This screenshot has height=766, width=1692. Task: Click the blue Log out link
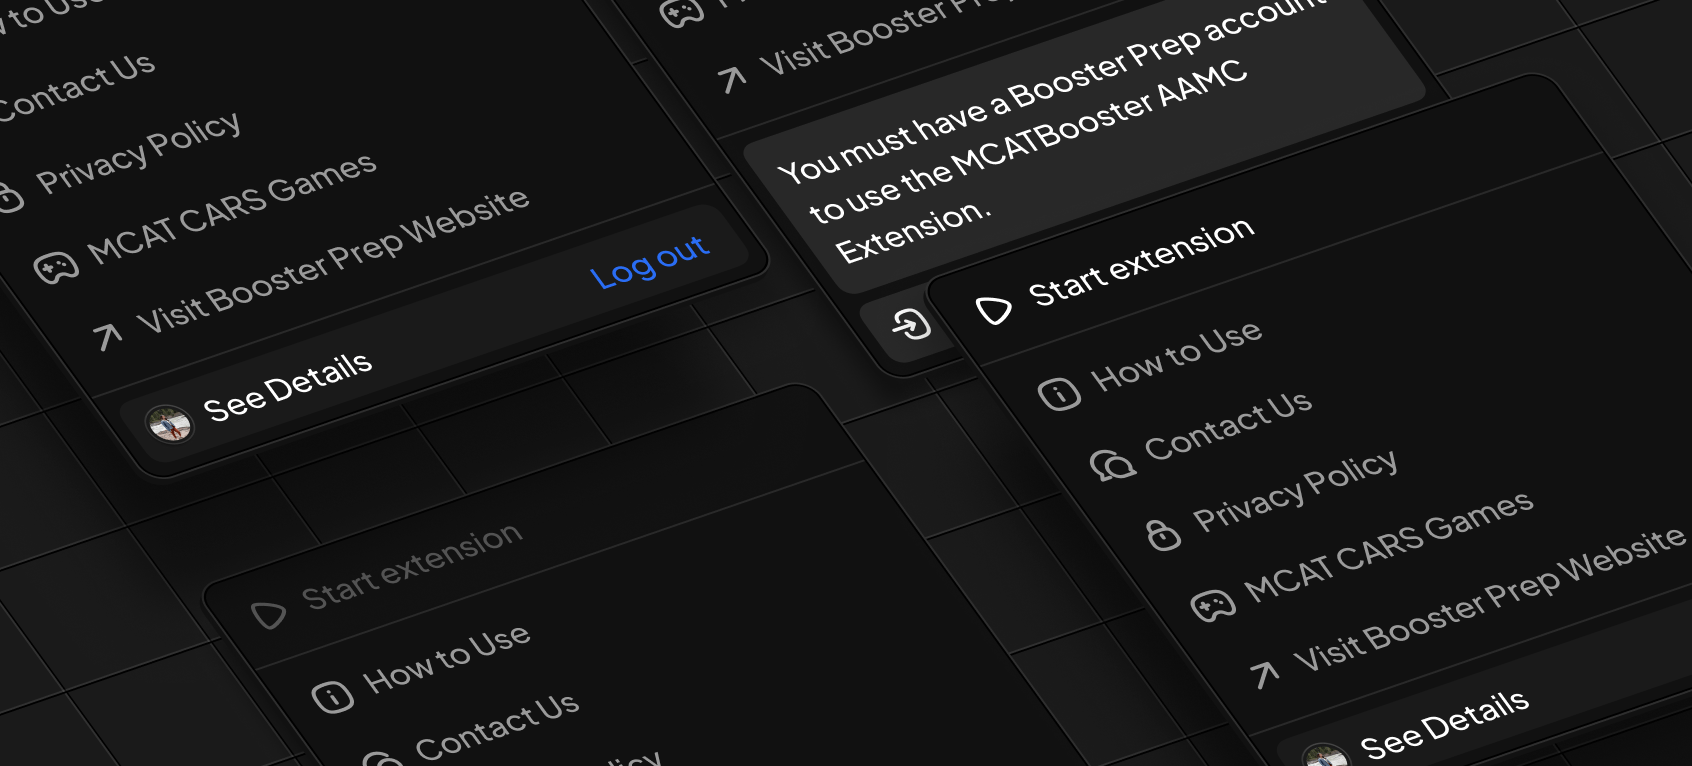(650, 263)
